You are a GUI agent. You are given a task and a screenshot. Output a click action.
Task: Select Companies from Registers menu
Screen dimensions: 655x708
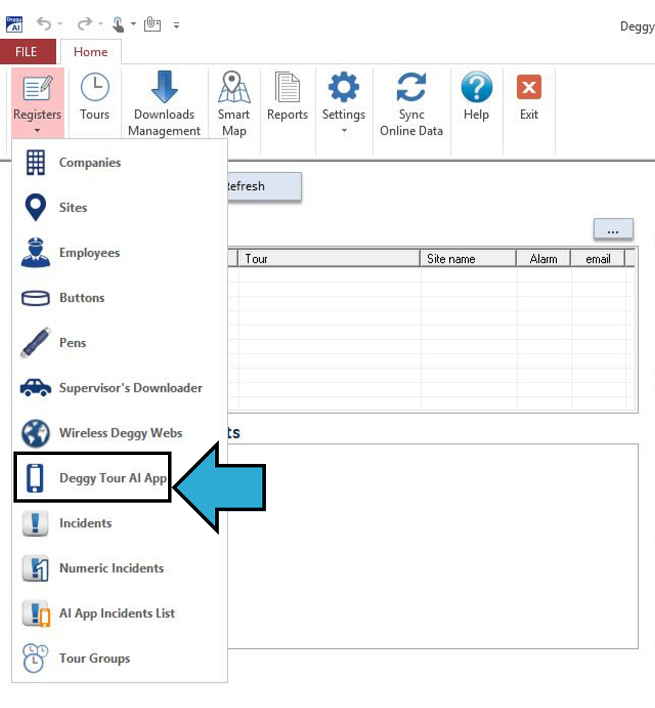pyautogui.click(x=120, y=163)
